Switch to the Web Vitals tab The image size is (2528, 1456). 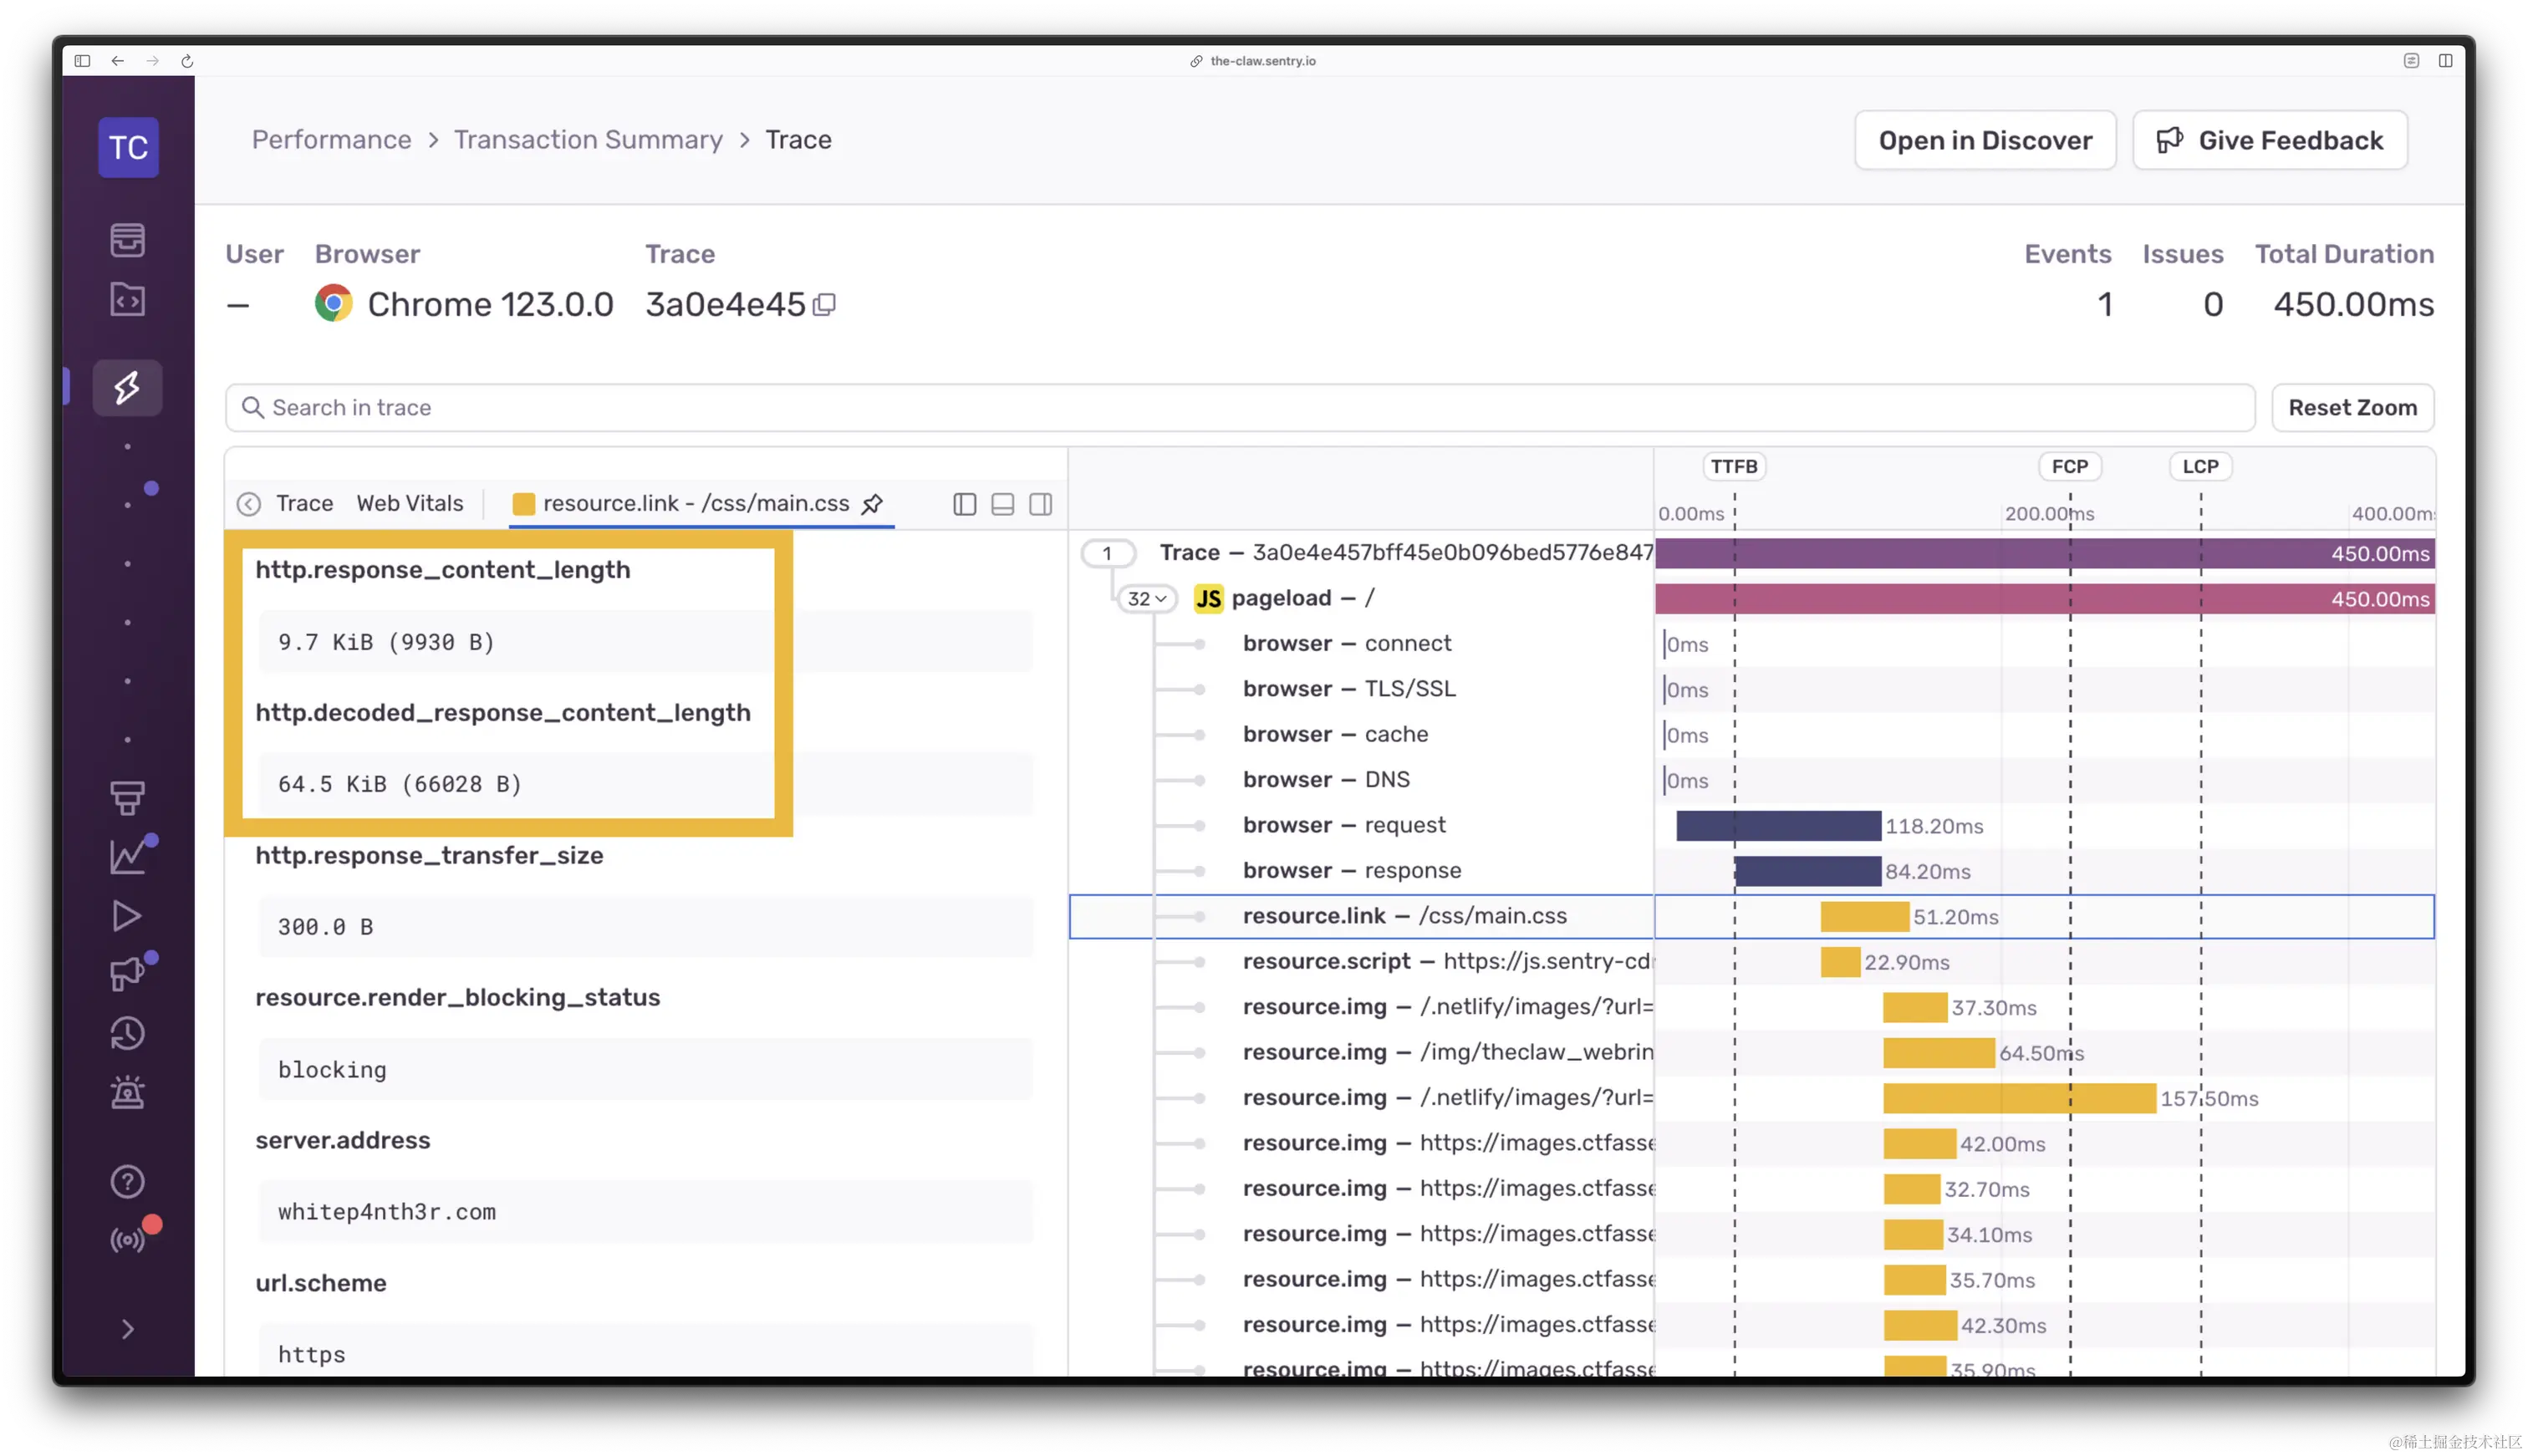[x=410, y=503]
